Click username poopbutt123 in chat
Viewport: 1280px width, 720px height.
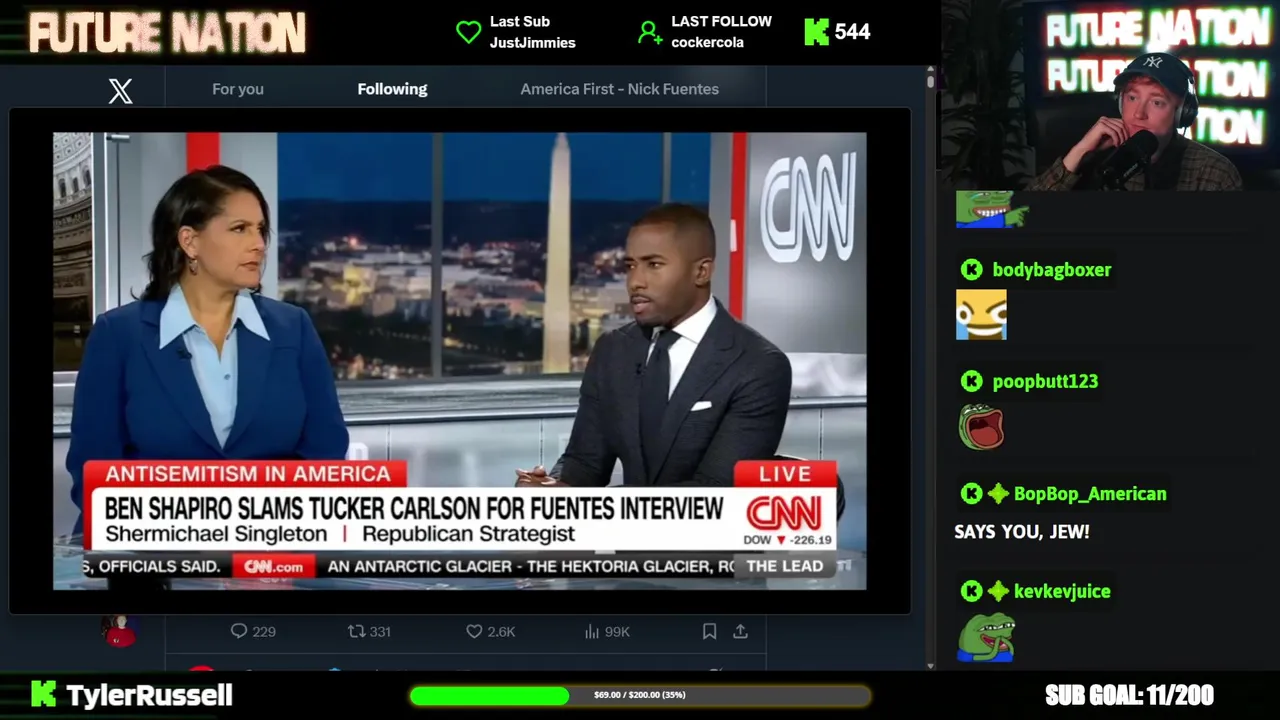[1045, 381]
